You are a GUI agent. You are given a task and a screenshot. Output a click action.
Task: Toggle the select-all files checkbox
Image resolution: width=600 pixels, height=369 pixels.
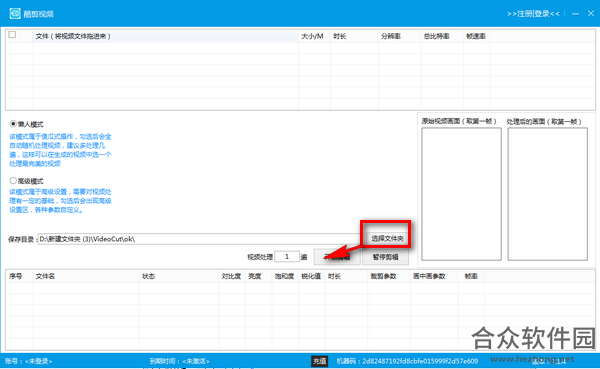point(12,35)
